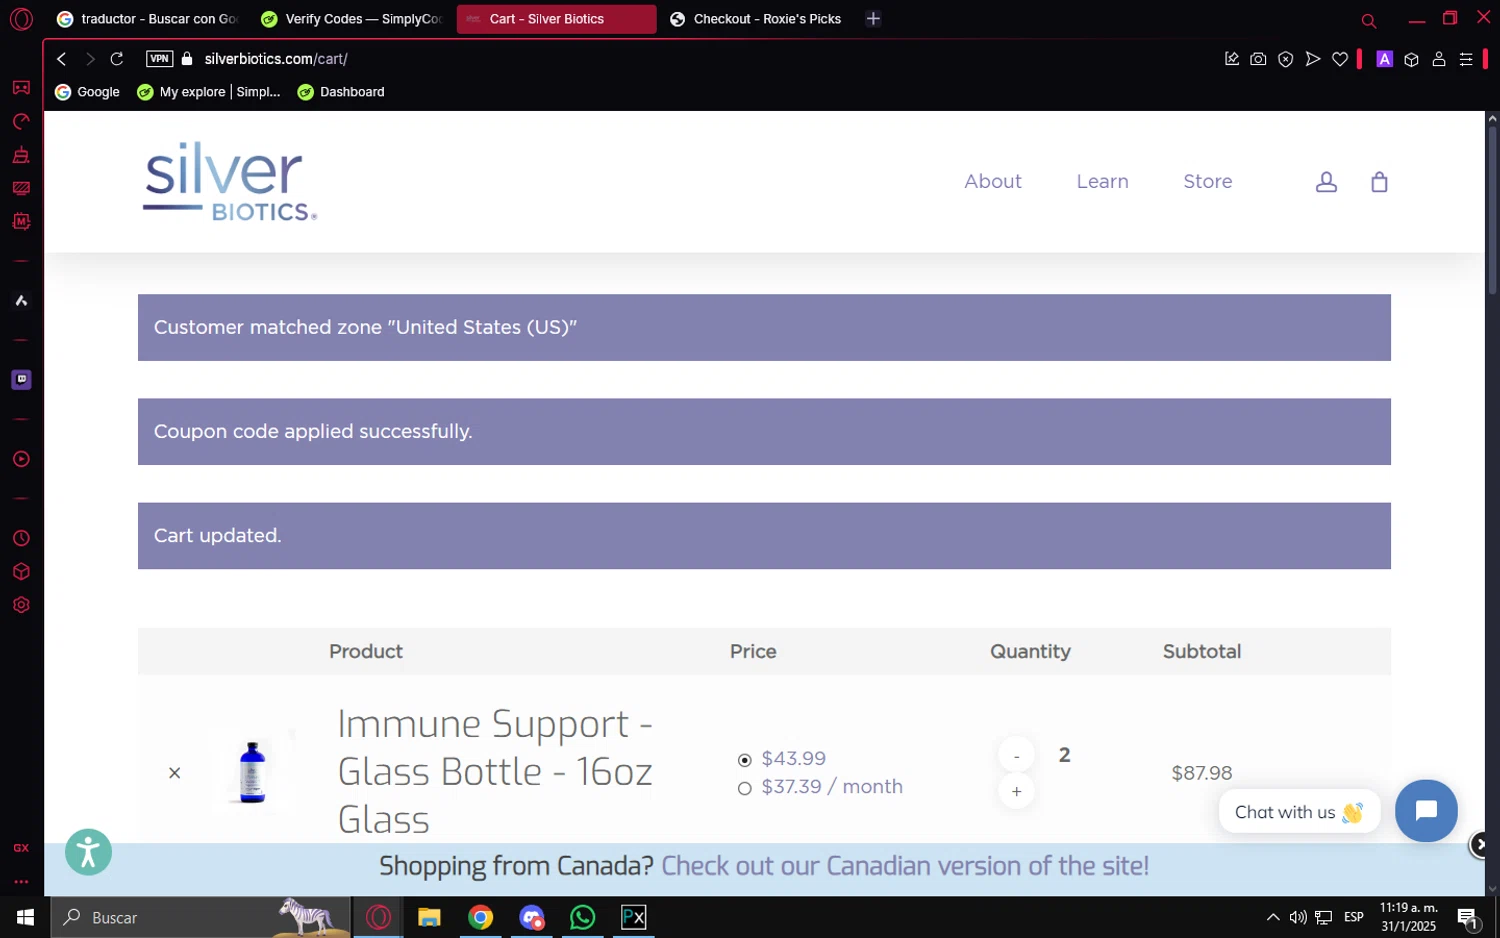The image size is (1500, 938).
Task: Open WhatsApp from taskbar
Action: click(582, 917)
